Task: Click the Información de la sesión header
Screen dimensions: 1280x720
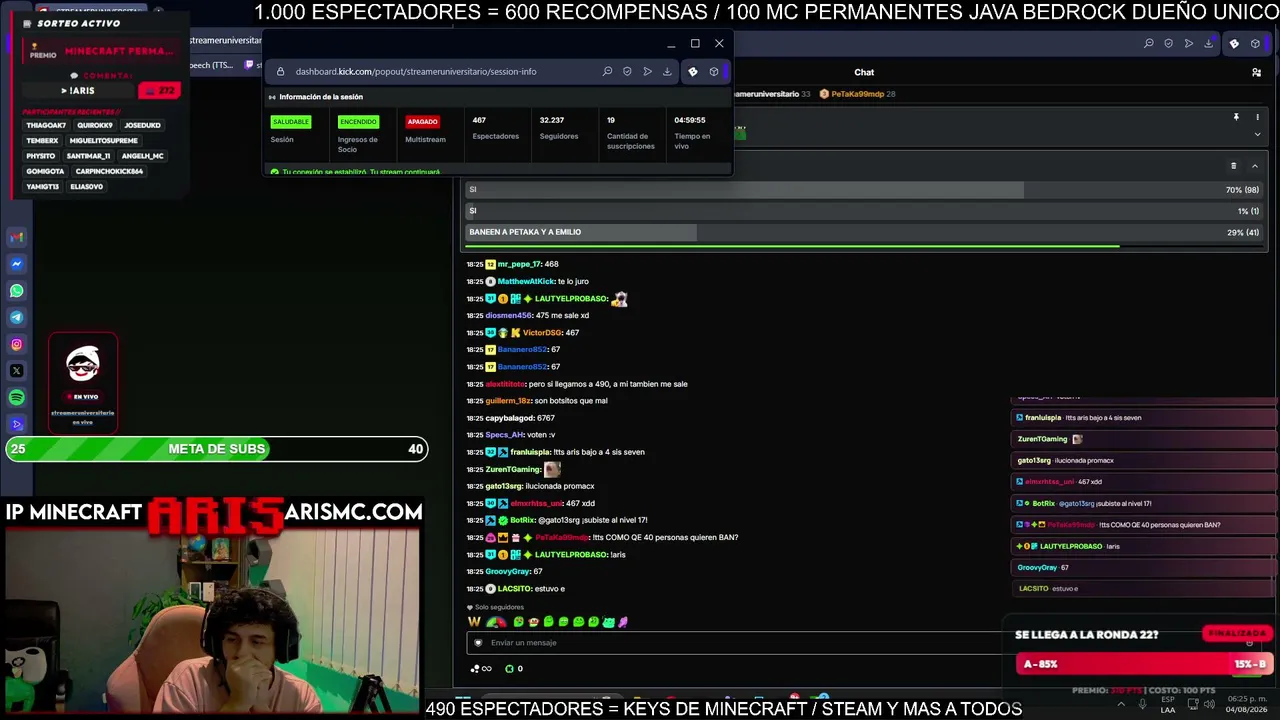Action: (x=321, y=97)
